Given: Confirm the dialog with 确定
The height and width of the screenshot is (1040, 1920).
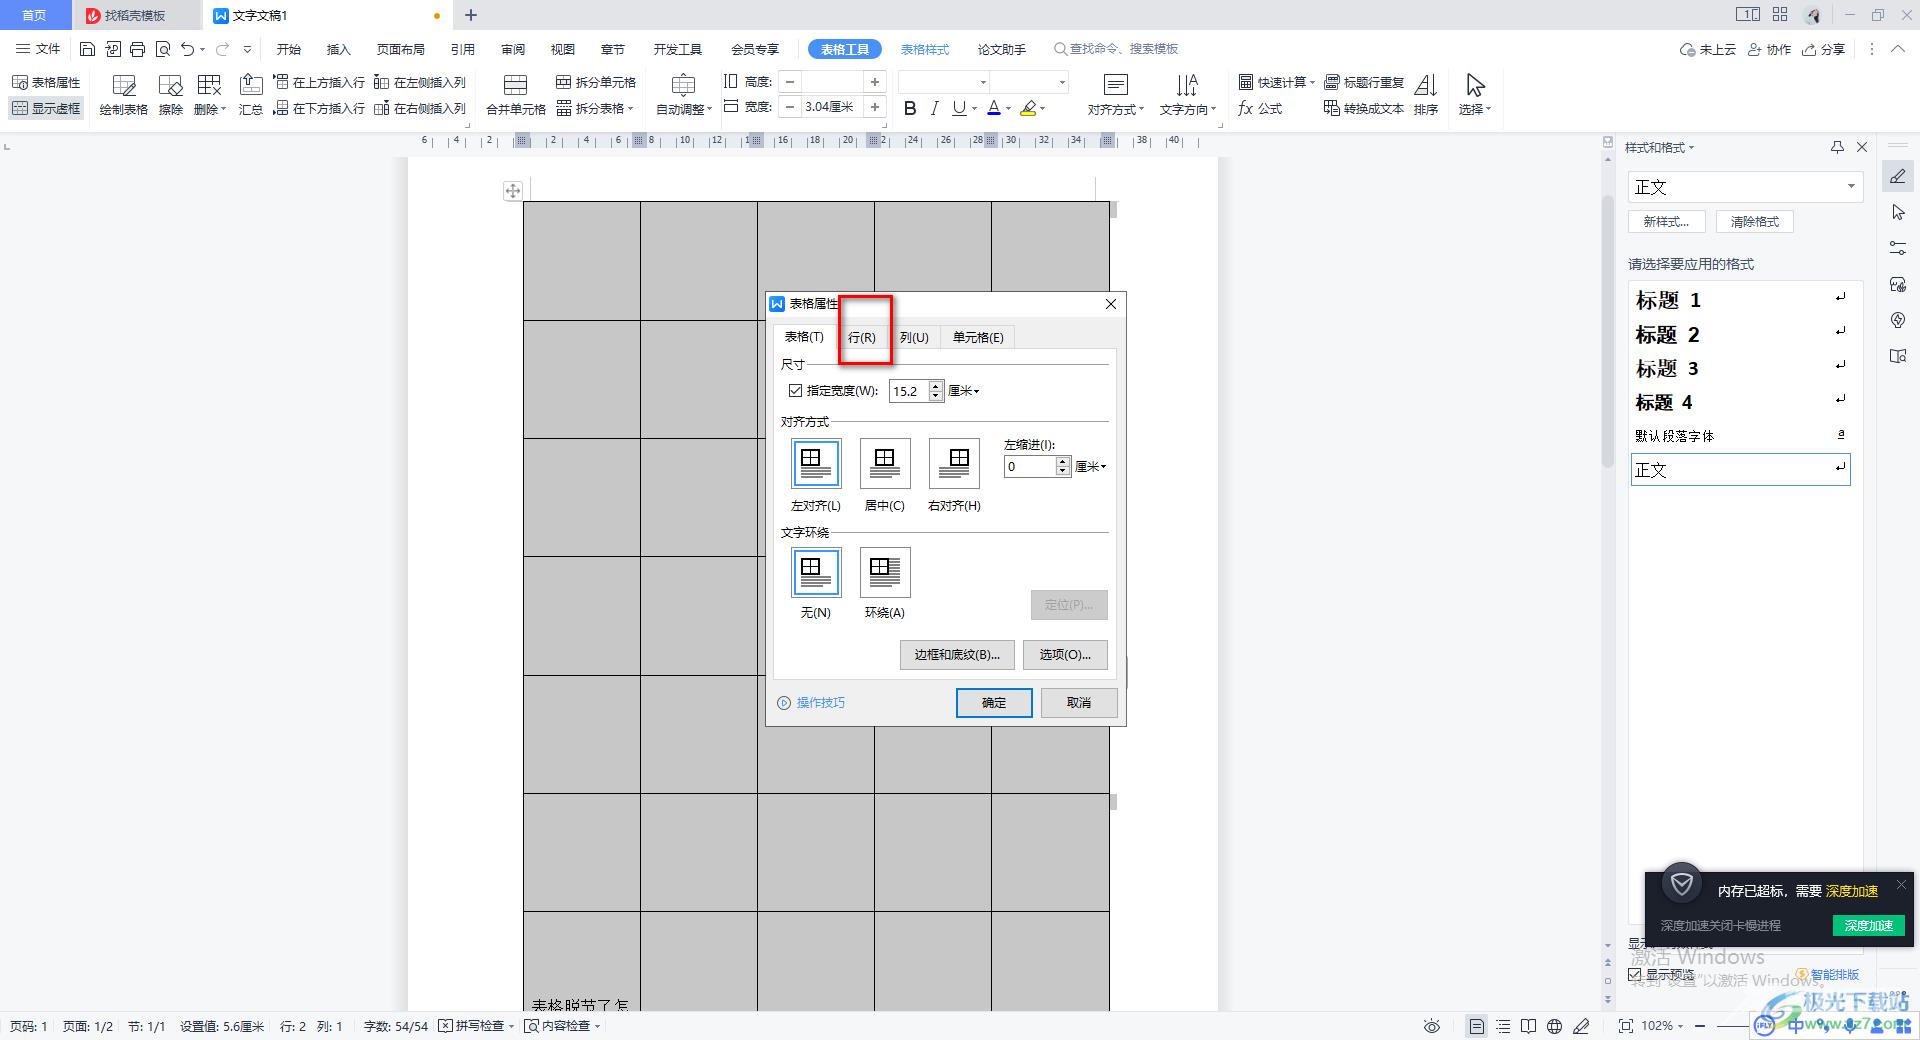Looking at the screenshot, I should tap(994, 703).
